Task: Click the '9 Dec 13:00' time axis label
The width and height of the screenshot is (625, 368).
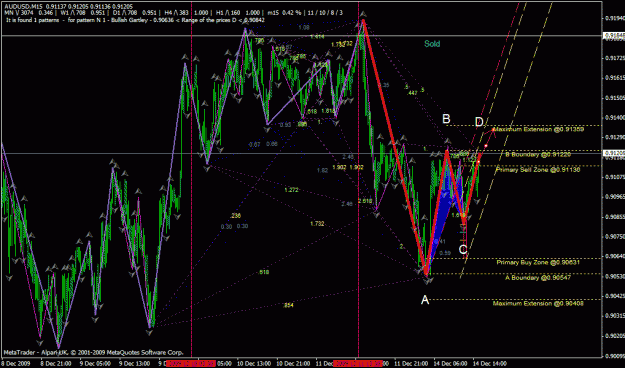Action: coord(134,364)
